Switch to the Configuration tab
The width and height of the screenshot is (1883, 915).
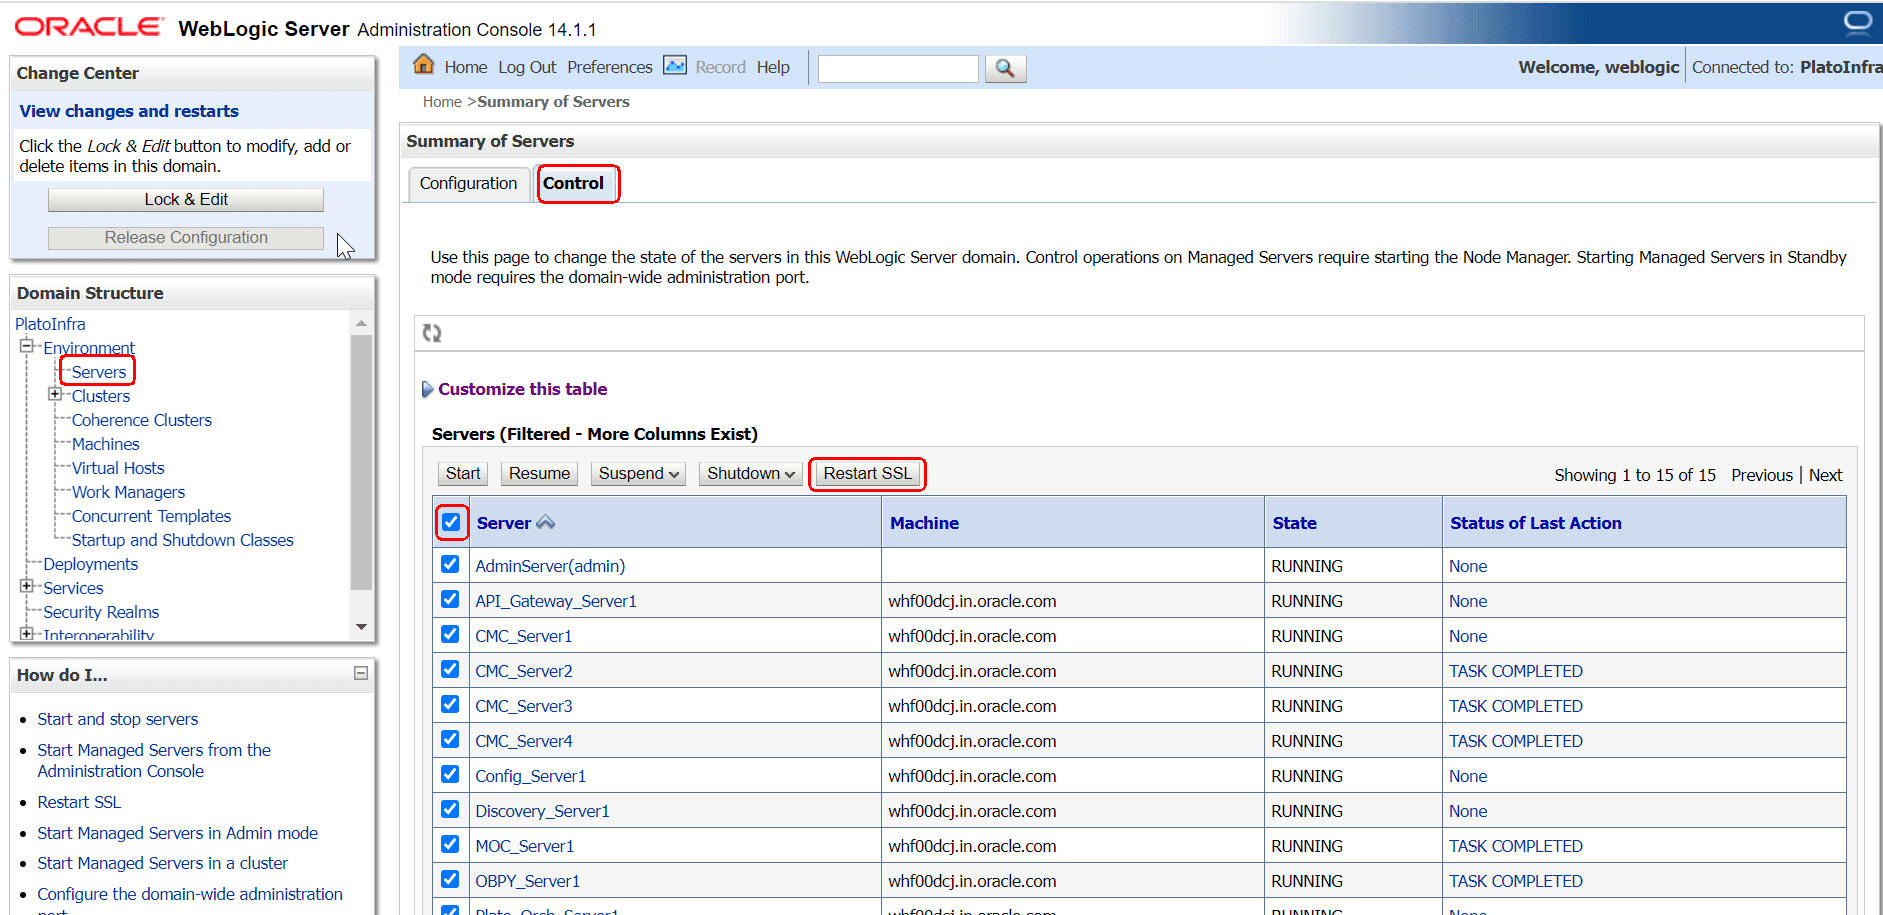(468, 183)
